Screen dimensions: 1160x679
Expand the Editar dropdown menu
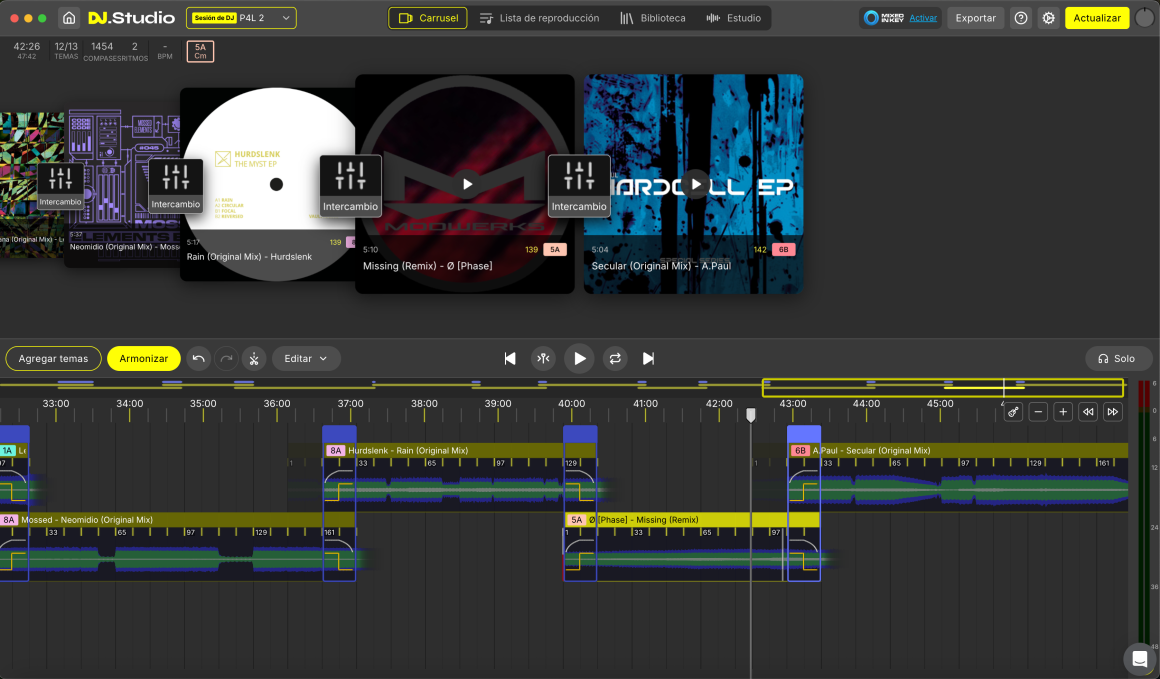click(306, 359)
